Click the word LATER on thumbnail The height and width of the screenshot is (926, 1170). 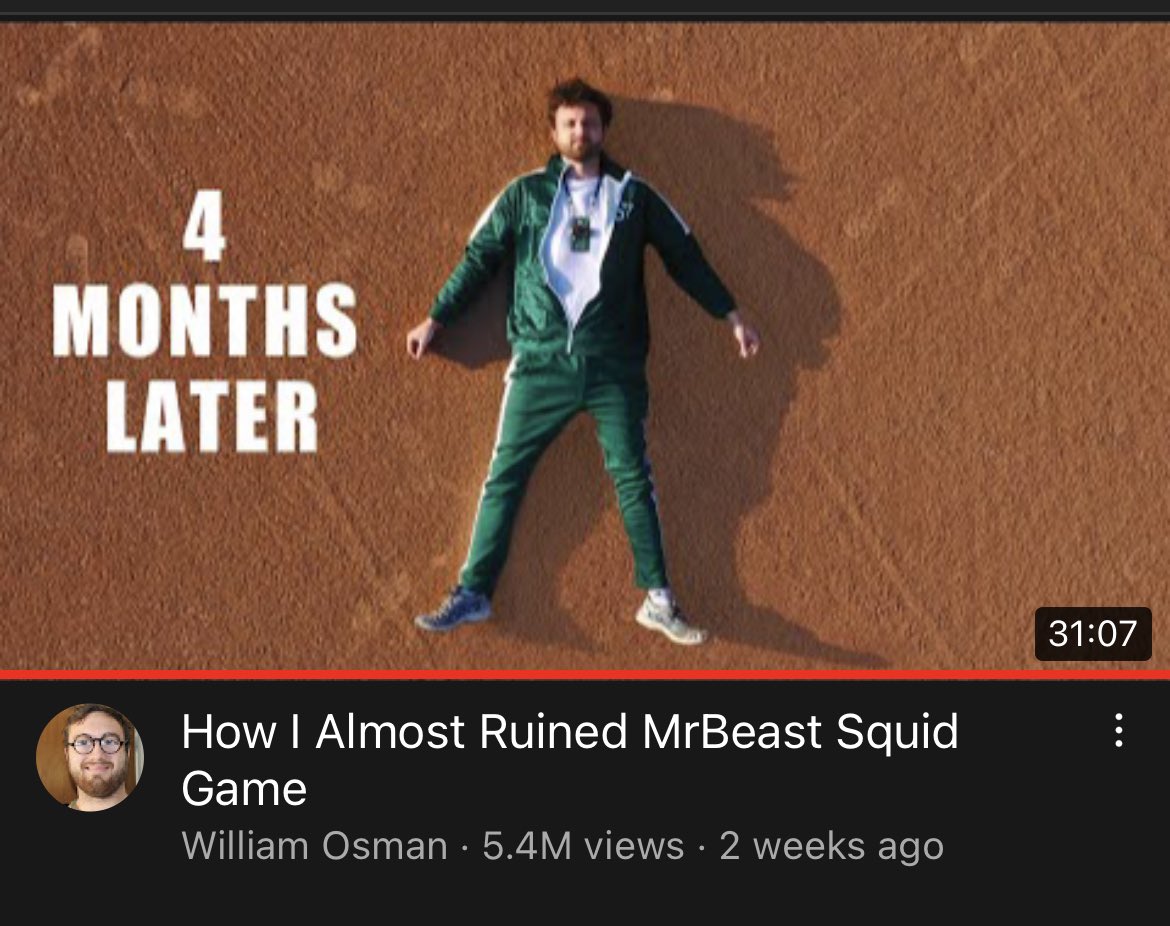[x=212, y=416]
